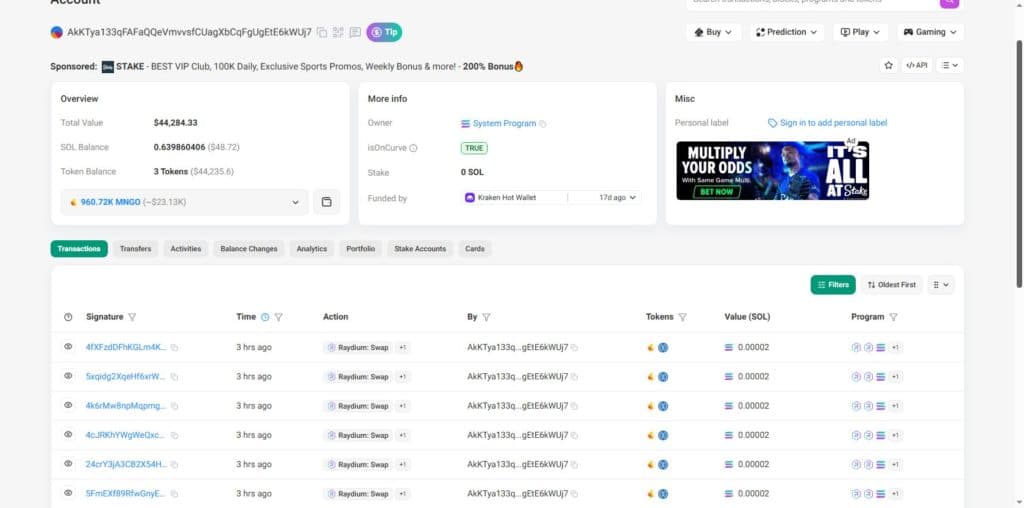Open the token wallet icon beside MNGO

pos(327,202)
